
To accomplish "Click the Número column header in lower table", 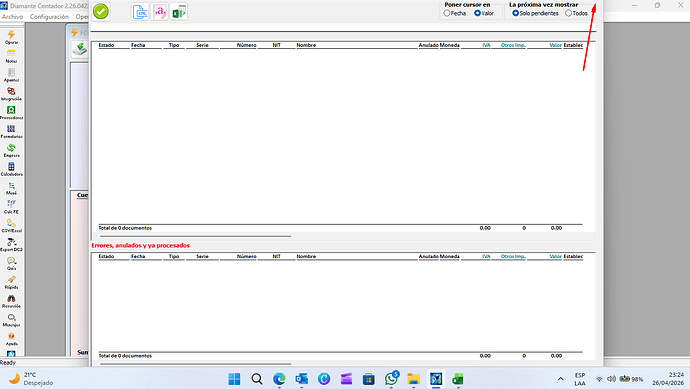I will 246,257.
